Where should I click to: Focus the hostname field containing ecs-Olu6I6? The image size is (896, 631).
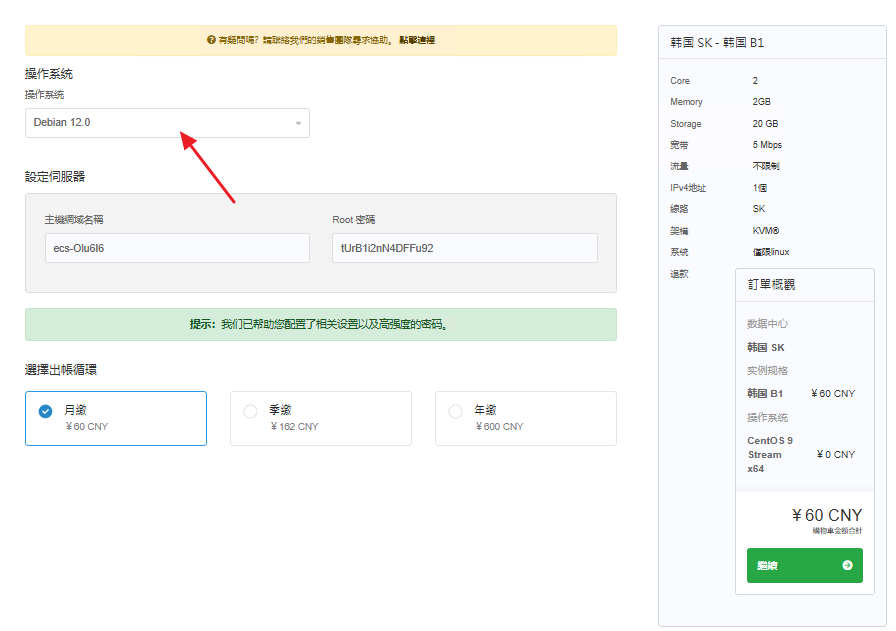(x=177, y=248)
